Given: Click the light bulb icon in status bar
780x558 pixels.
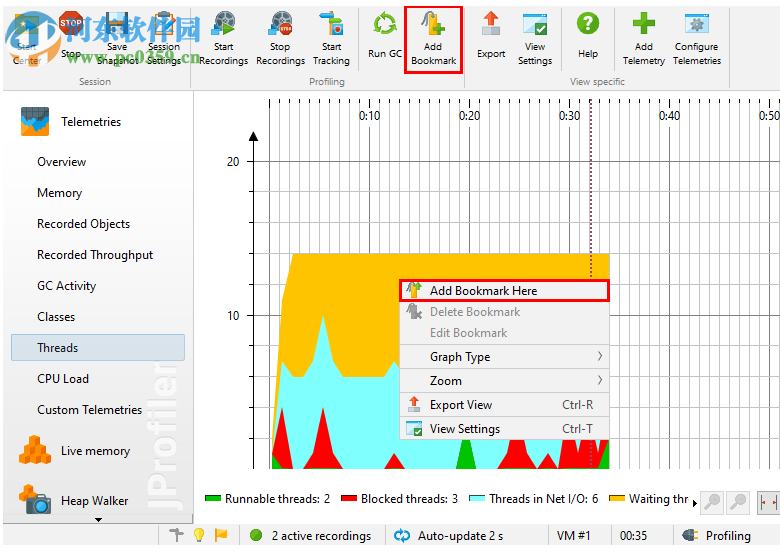Looking at the screenshot, I should (199, 535).
